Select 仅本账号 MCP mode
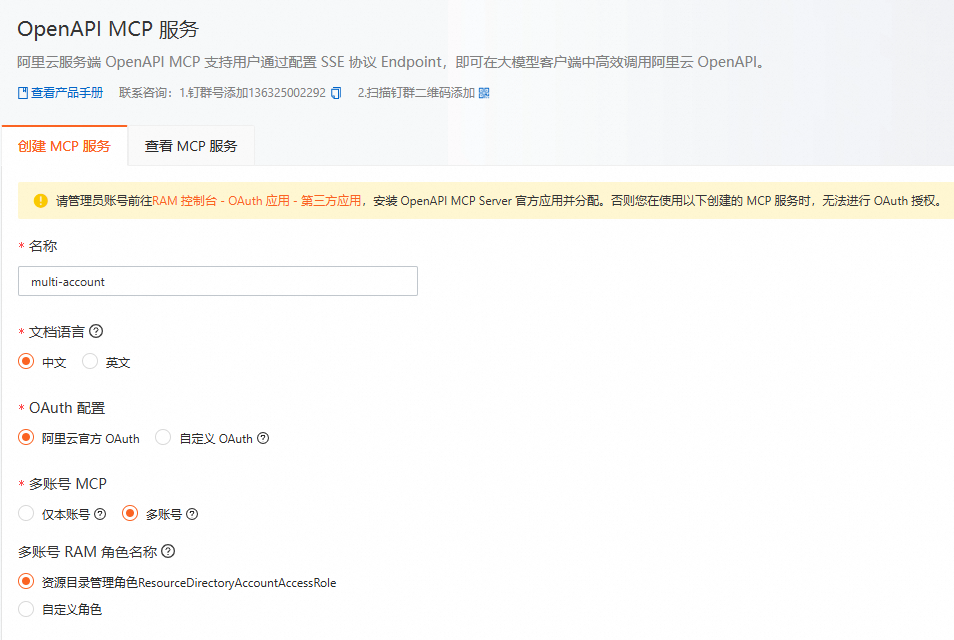954x640 pixels. (26, 513)
